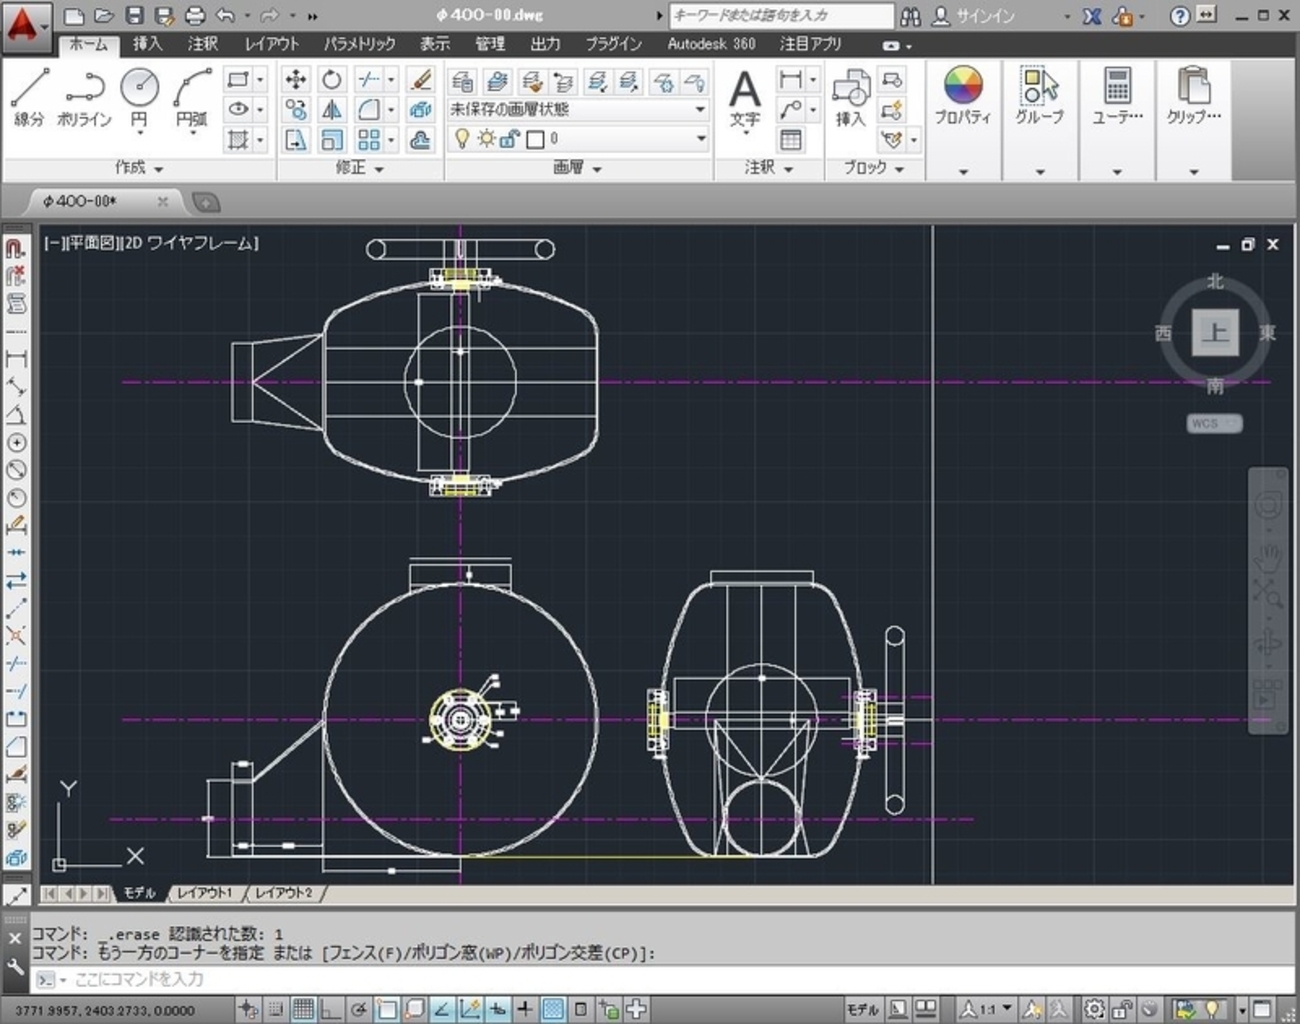Expand the 作成 panel

coord(138,168)
